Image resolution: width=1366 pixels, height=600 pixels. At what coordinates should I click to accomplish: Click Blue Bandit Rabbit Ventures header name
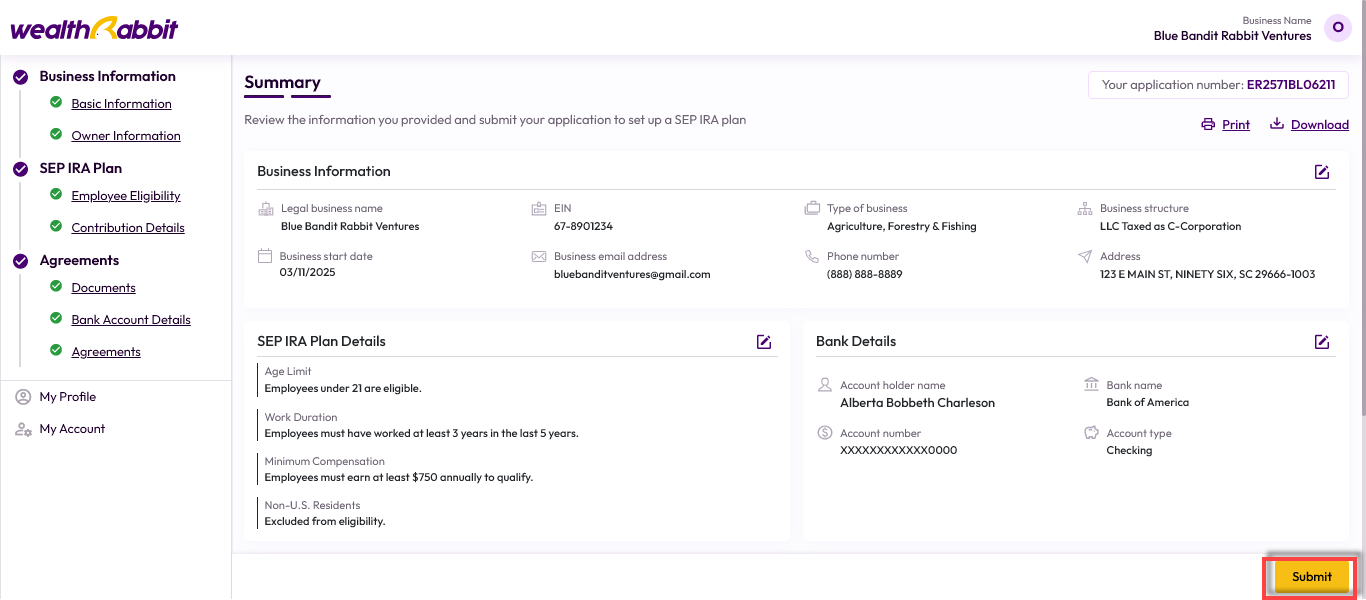point(1232,36)
